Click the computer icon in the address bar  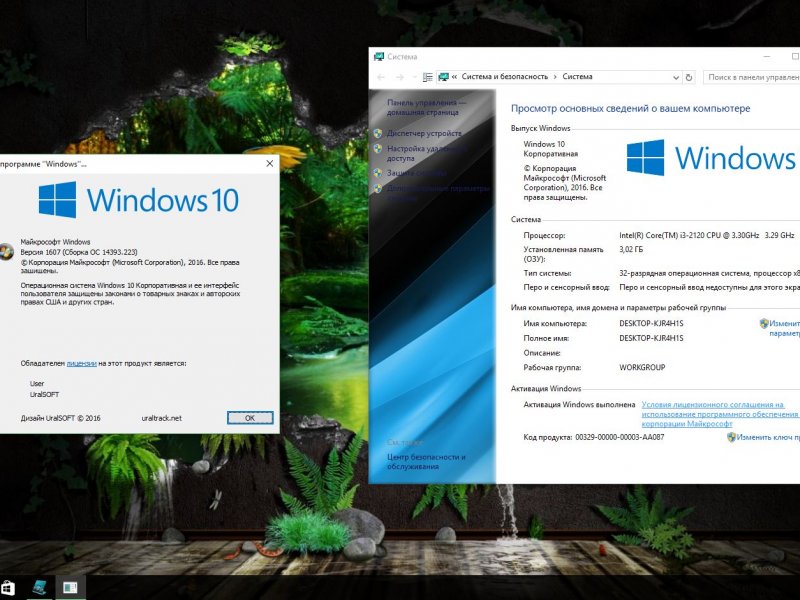click(443, 77)
